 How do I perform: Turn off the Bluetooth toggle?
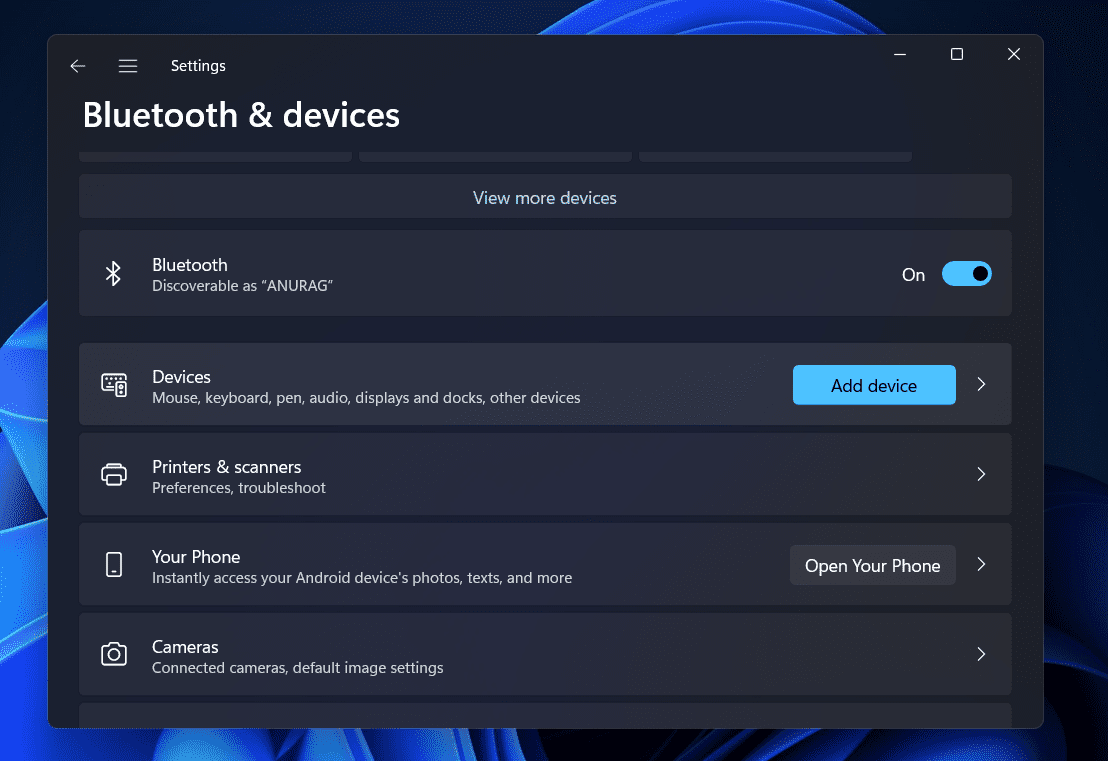(966, 274)
